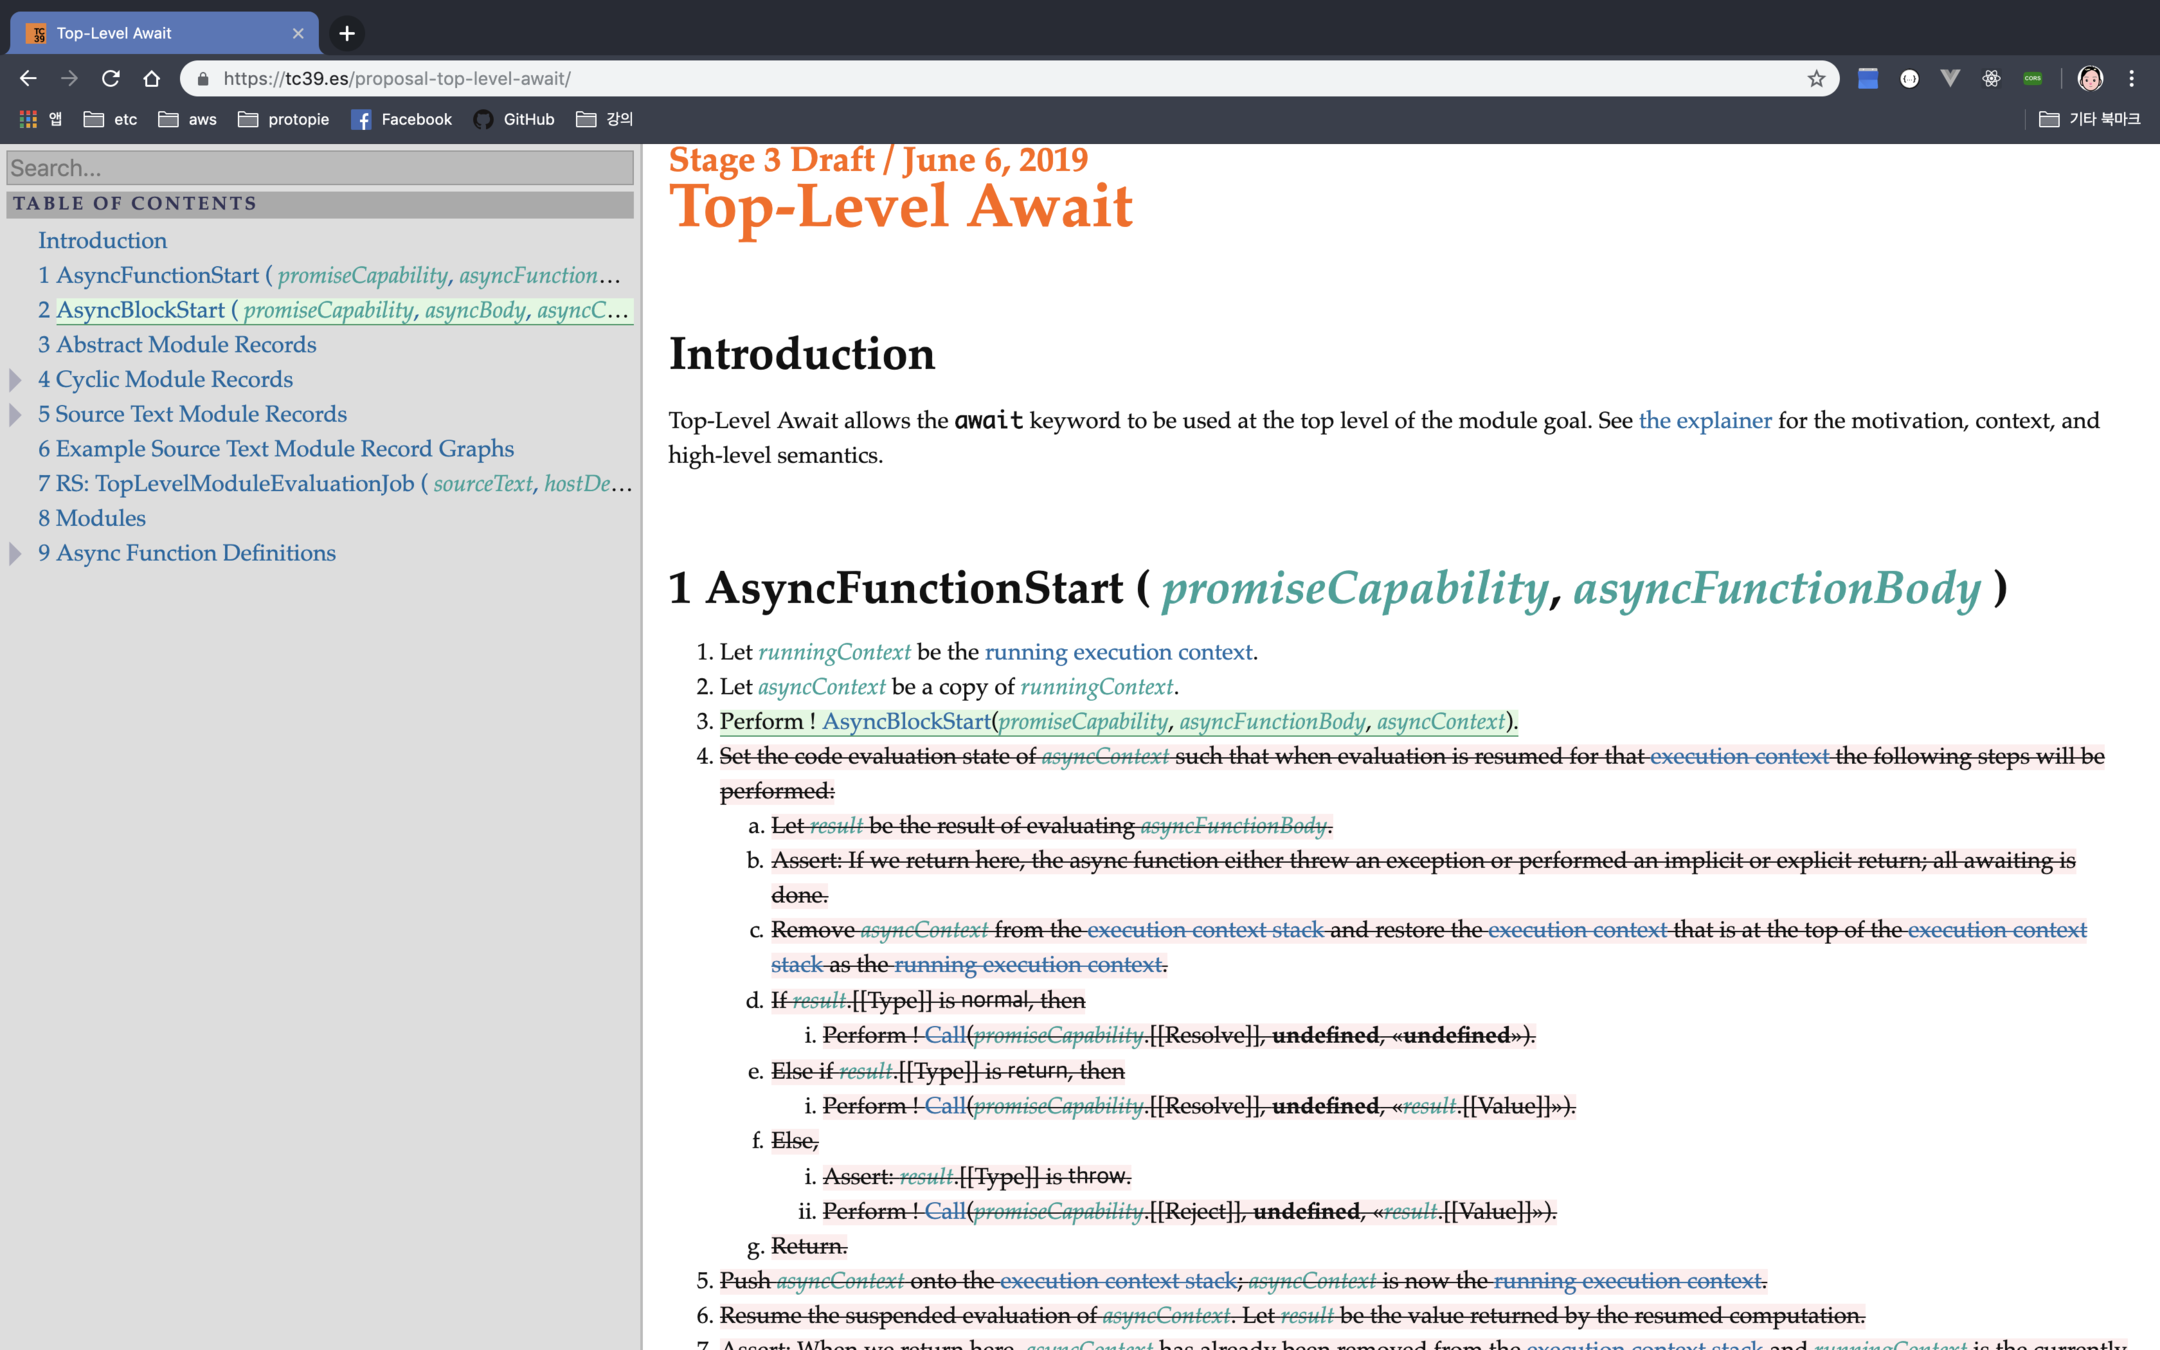Open the protopie bookmarks folder

point(284,119)
